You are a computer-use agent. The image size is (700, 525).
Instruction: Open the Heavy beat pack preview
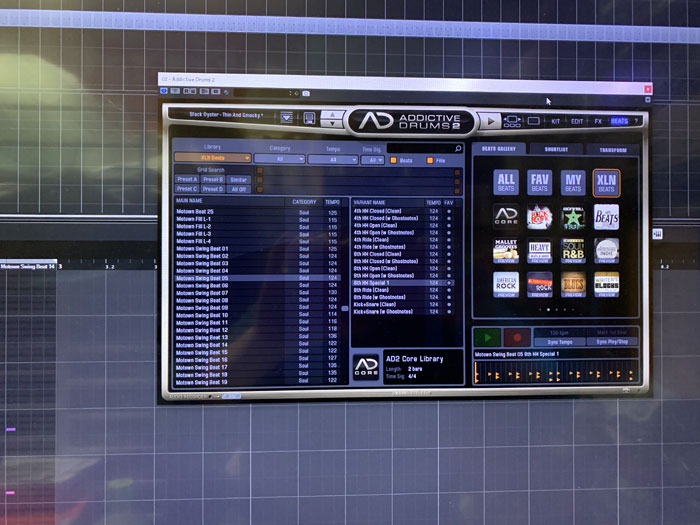(539, 250)
